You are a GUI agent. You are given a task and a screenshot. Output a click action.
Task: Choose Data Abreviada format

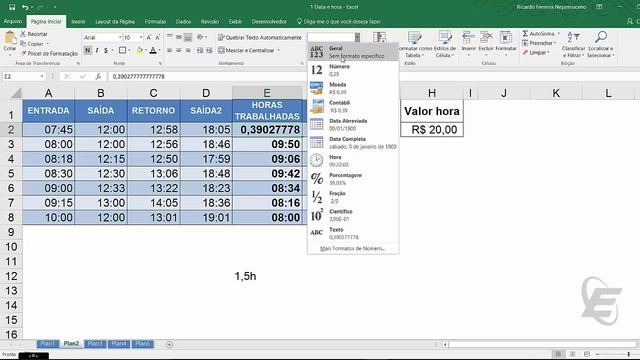[353, 124]
